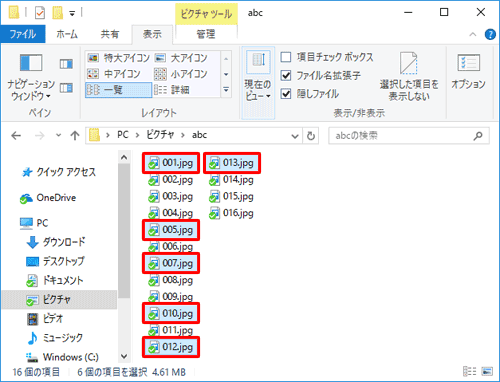Open ビデオ folder in sidebar
This screenshot has height=382, width=500.
(45, 319)
